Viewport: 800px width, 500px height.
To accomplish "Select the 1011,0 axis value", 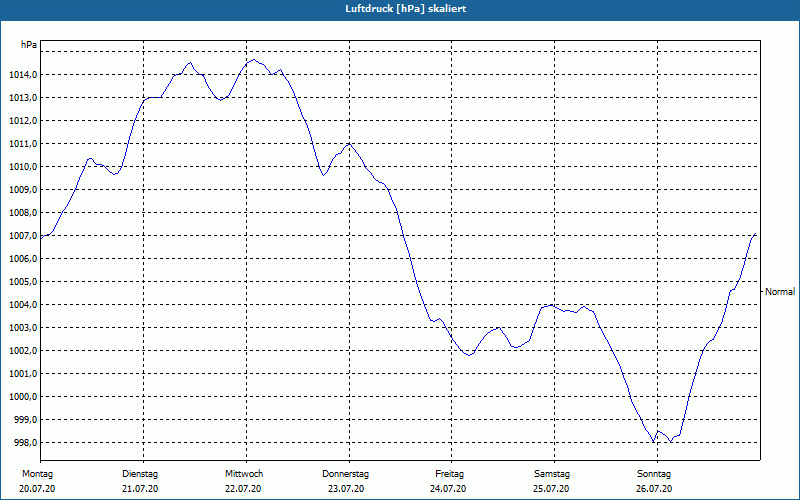I will tap(23, 144).
